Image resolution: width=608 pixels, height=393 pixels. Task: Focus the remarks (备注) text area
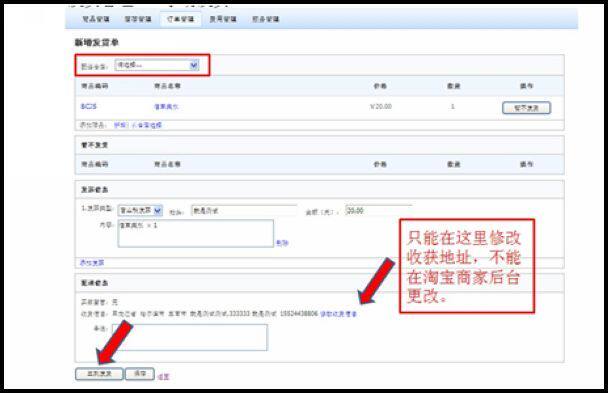click(190, 337)
